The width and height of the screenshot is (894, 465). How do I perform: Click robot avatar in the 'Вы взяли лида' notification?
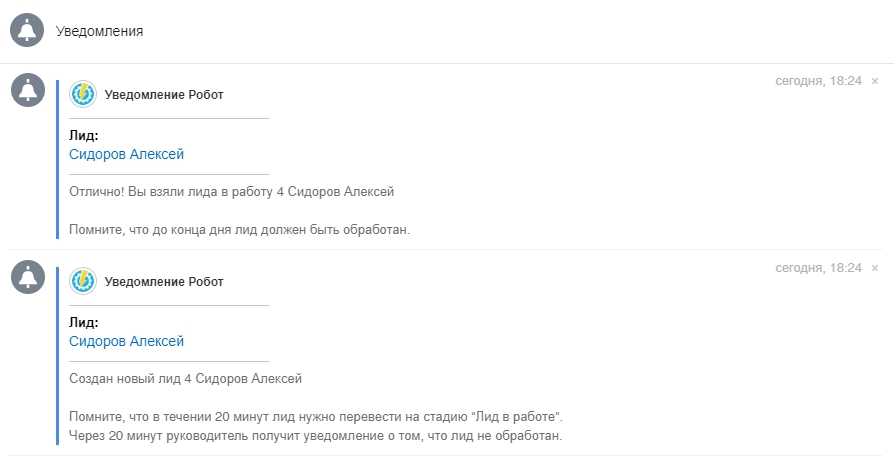pos(83,94)
